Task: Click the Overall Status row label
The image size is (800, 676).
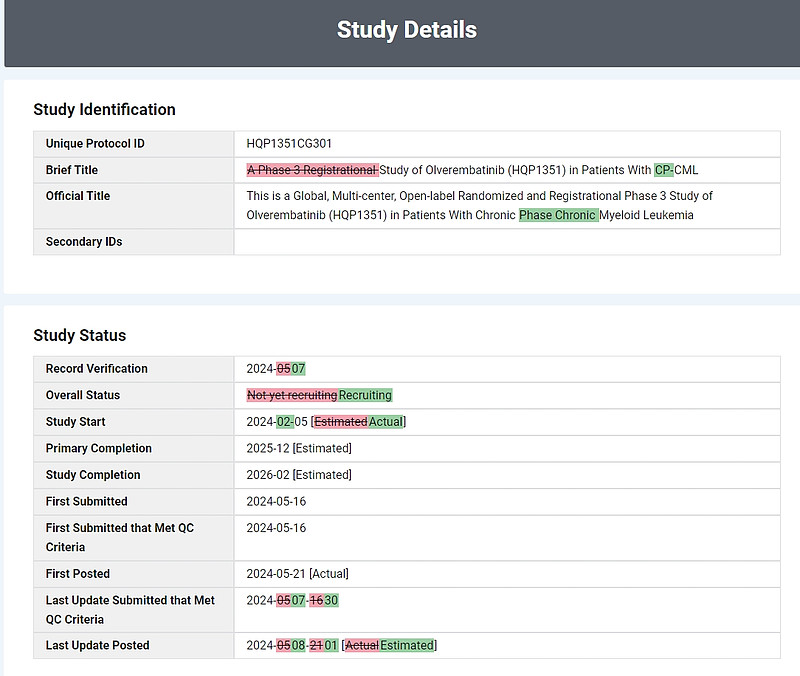Action: 83,395
